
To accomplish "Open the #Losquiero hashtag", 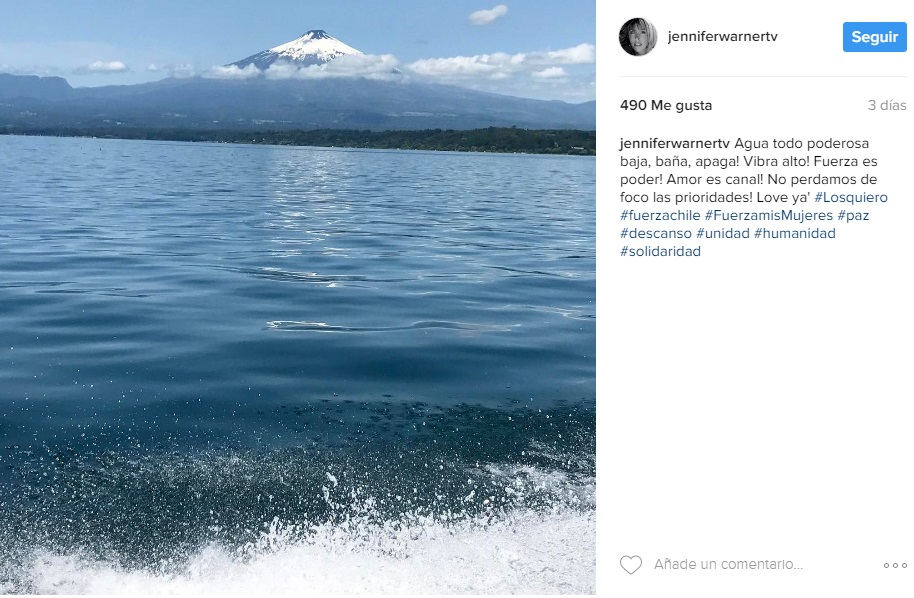I will pos(851,198).
